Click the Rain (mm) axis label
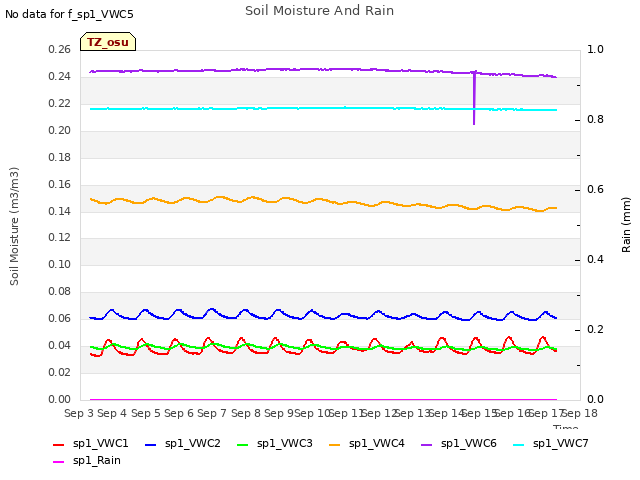The image size is (640, 480). coord(626,225)
